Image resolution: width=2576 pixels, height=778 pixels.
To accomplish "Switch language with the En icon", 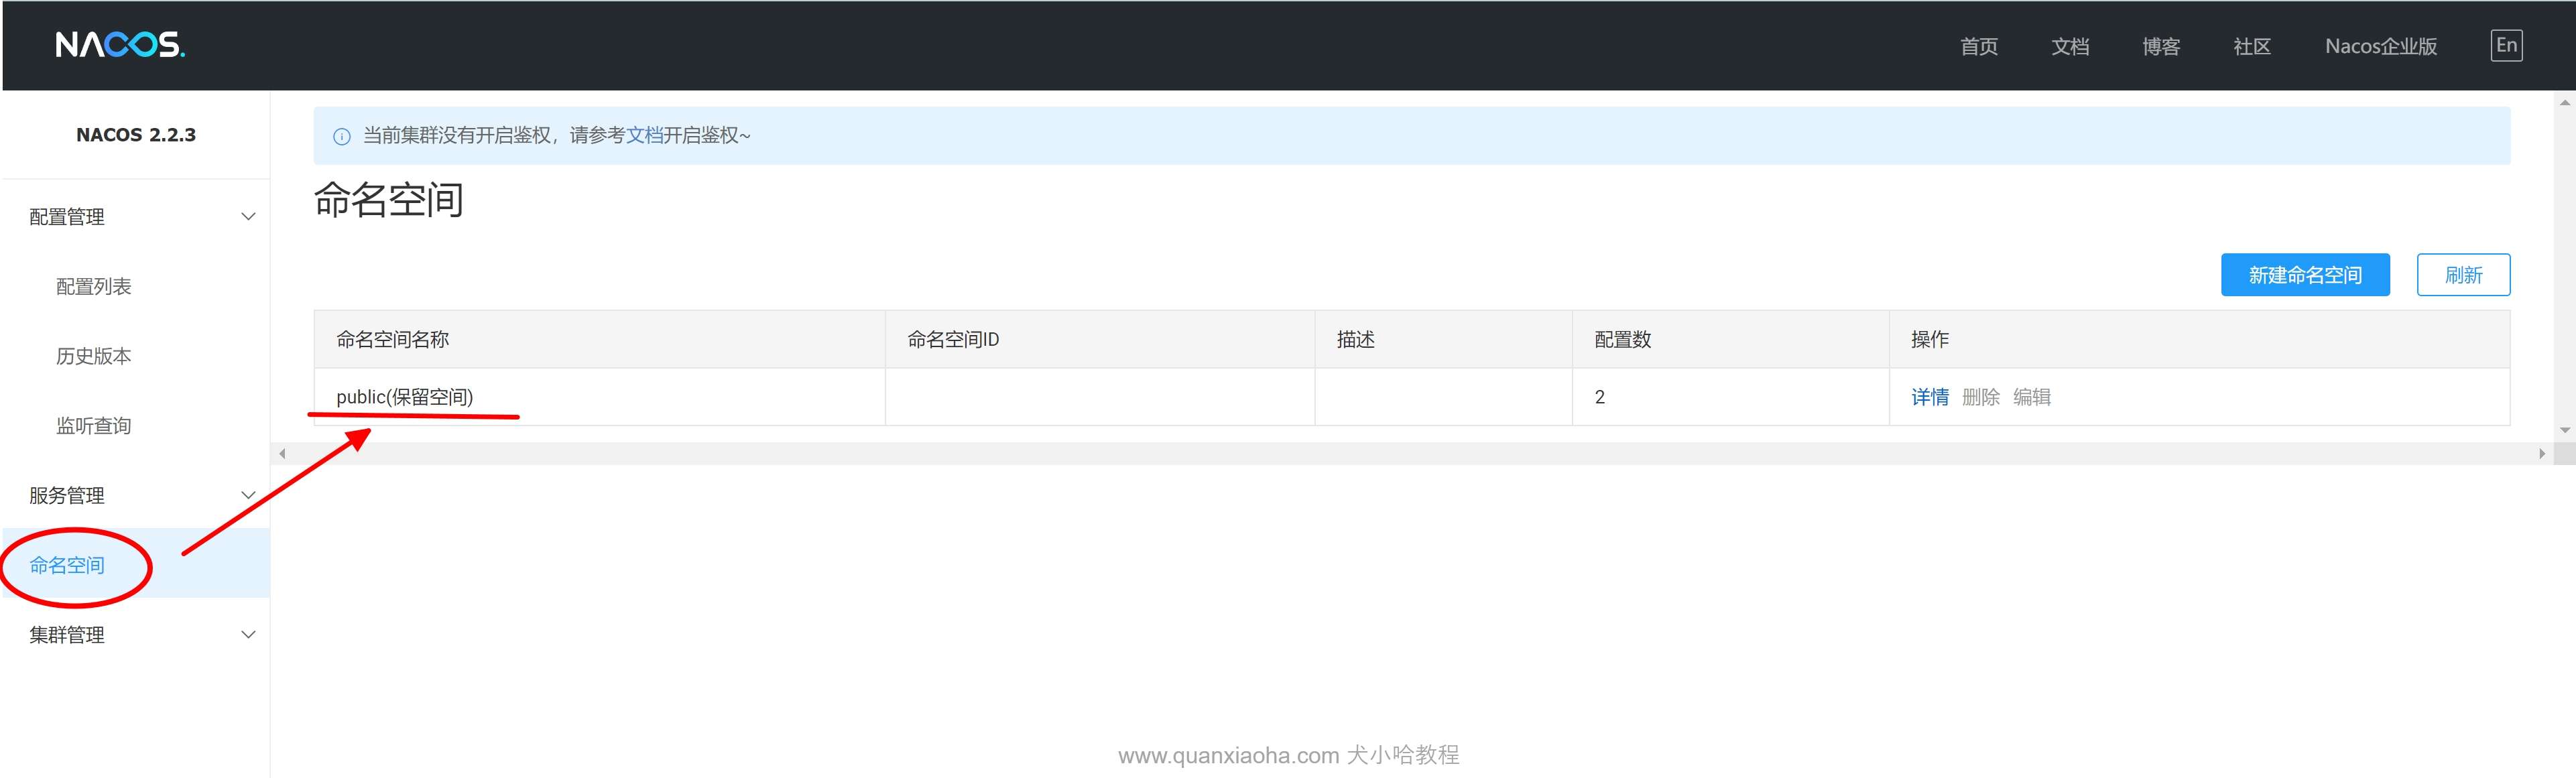I will (x=2506, y=45).
